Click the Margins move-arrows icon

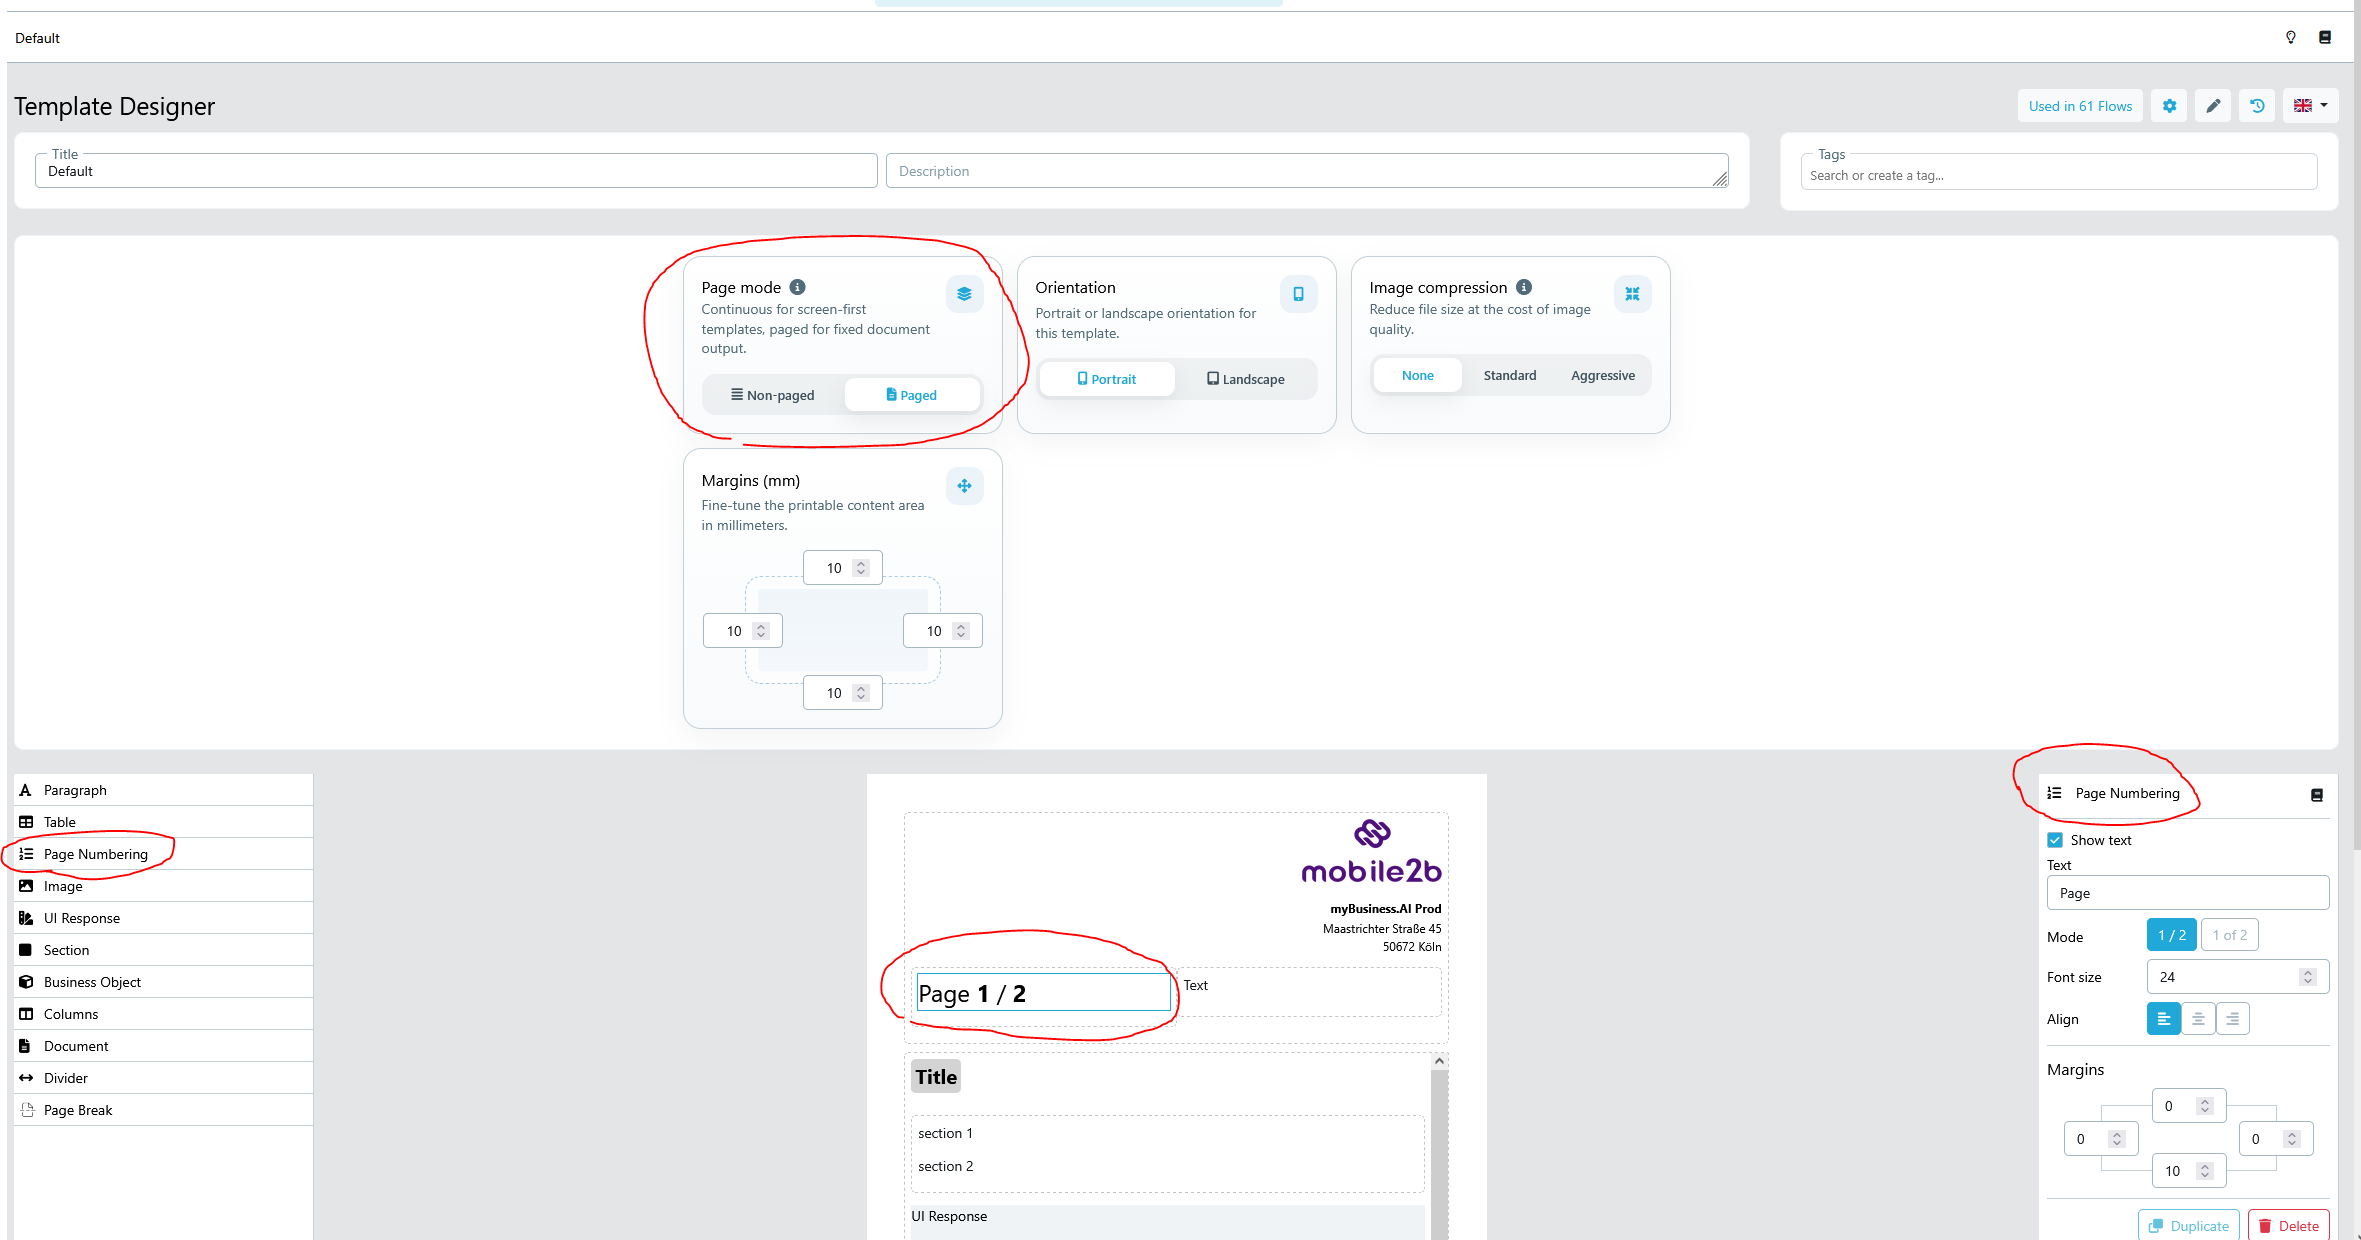(x=964, y=486)
